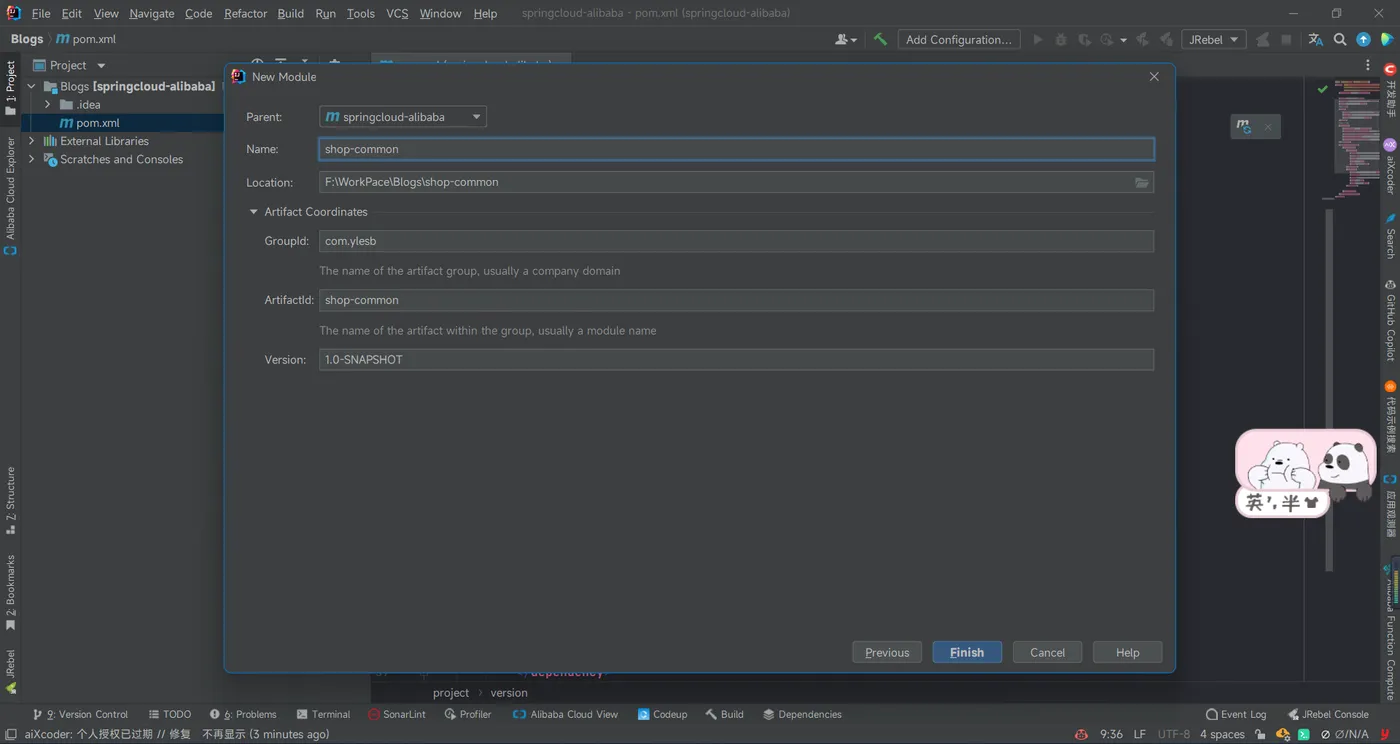Click the Help button in dialog
Screen dimensions: 1400x744
(x=1127, y=652)
